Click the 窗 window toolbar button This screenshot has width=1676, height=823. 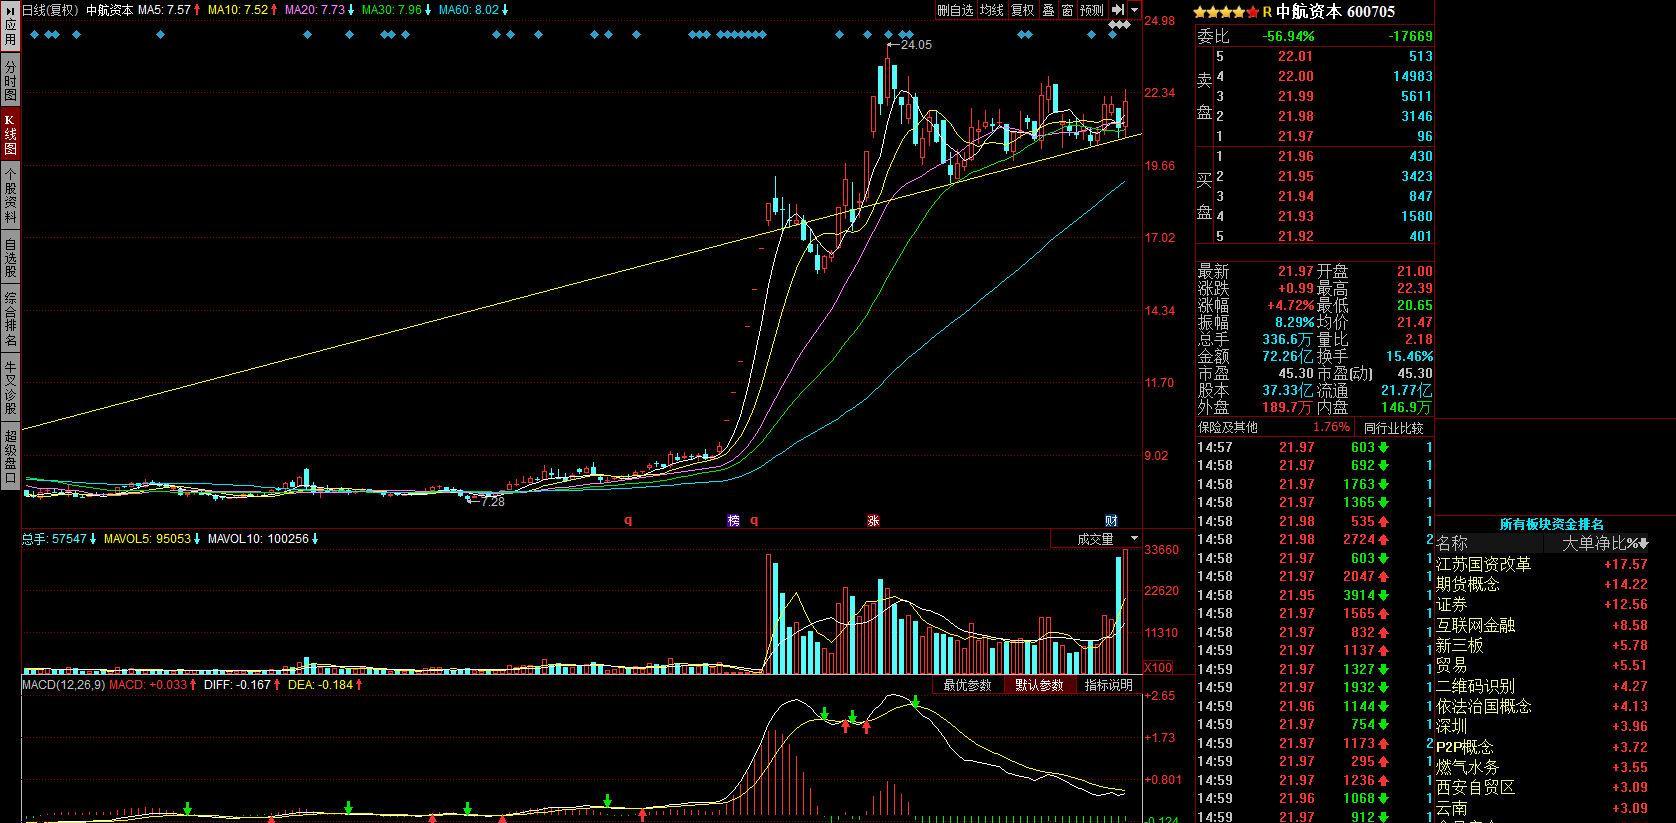point(1067,10)
